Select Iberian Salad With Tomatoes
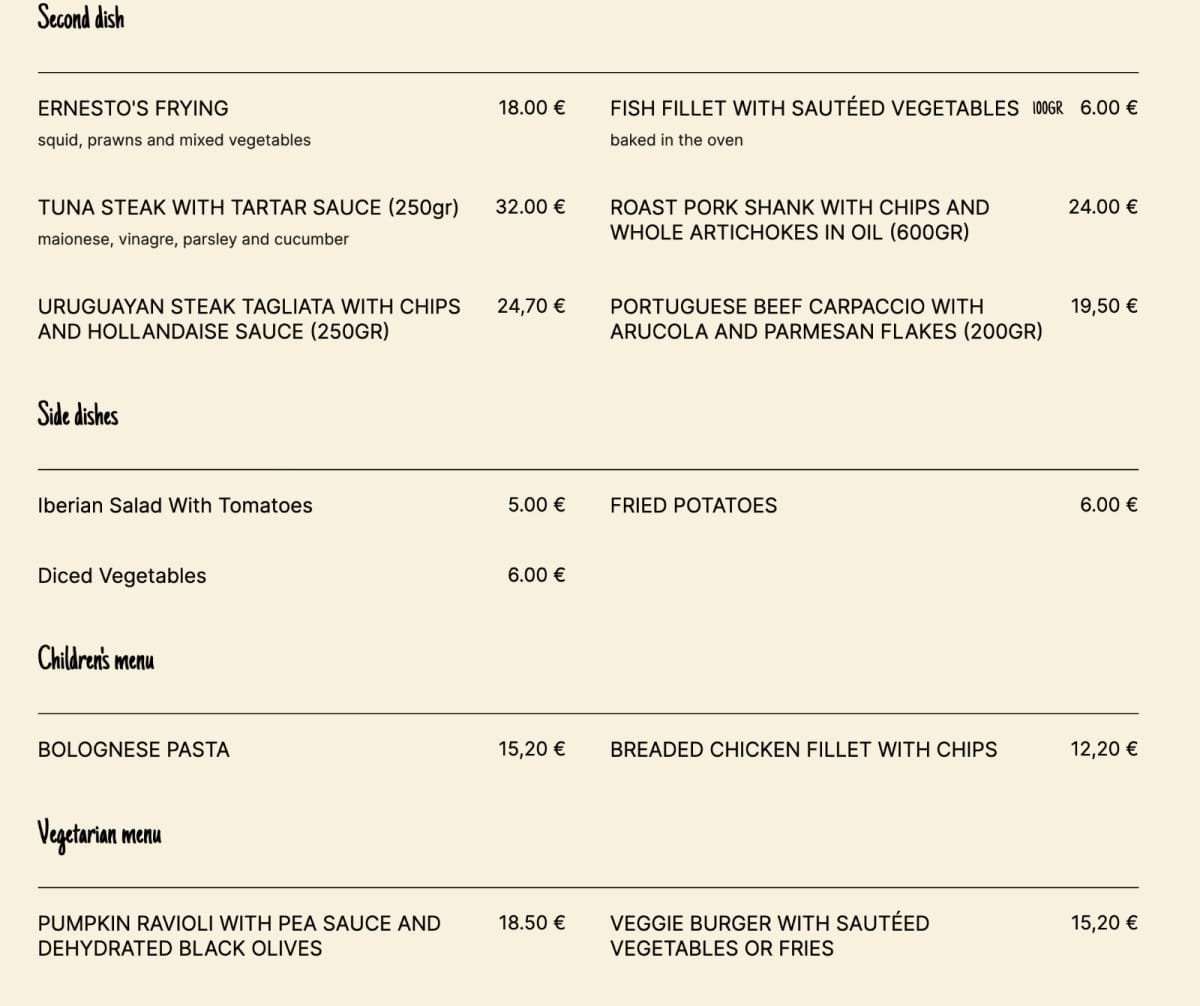This screenshot has height=1006, width=1200. point(175,506)
